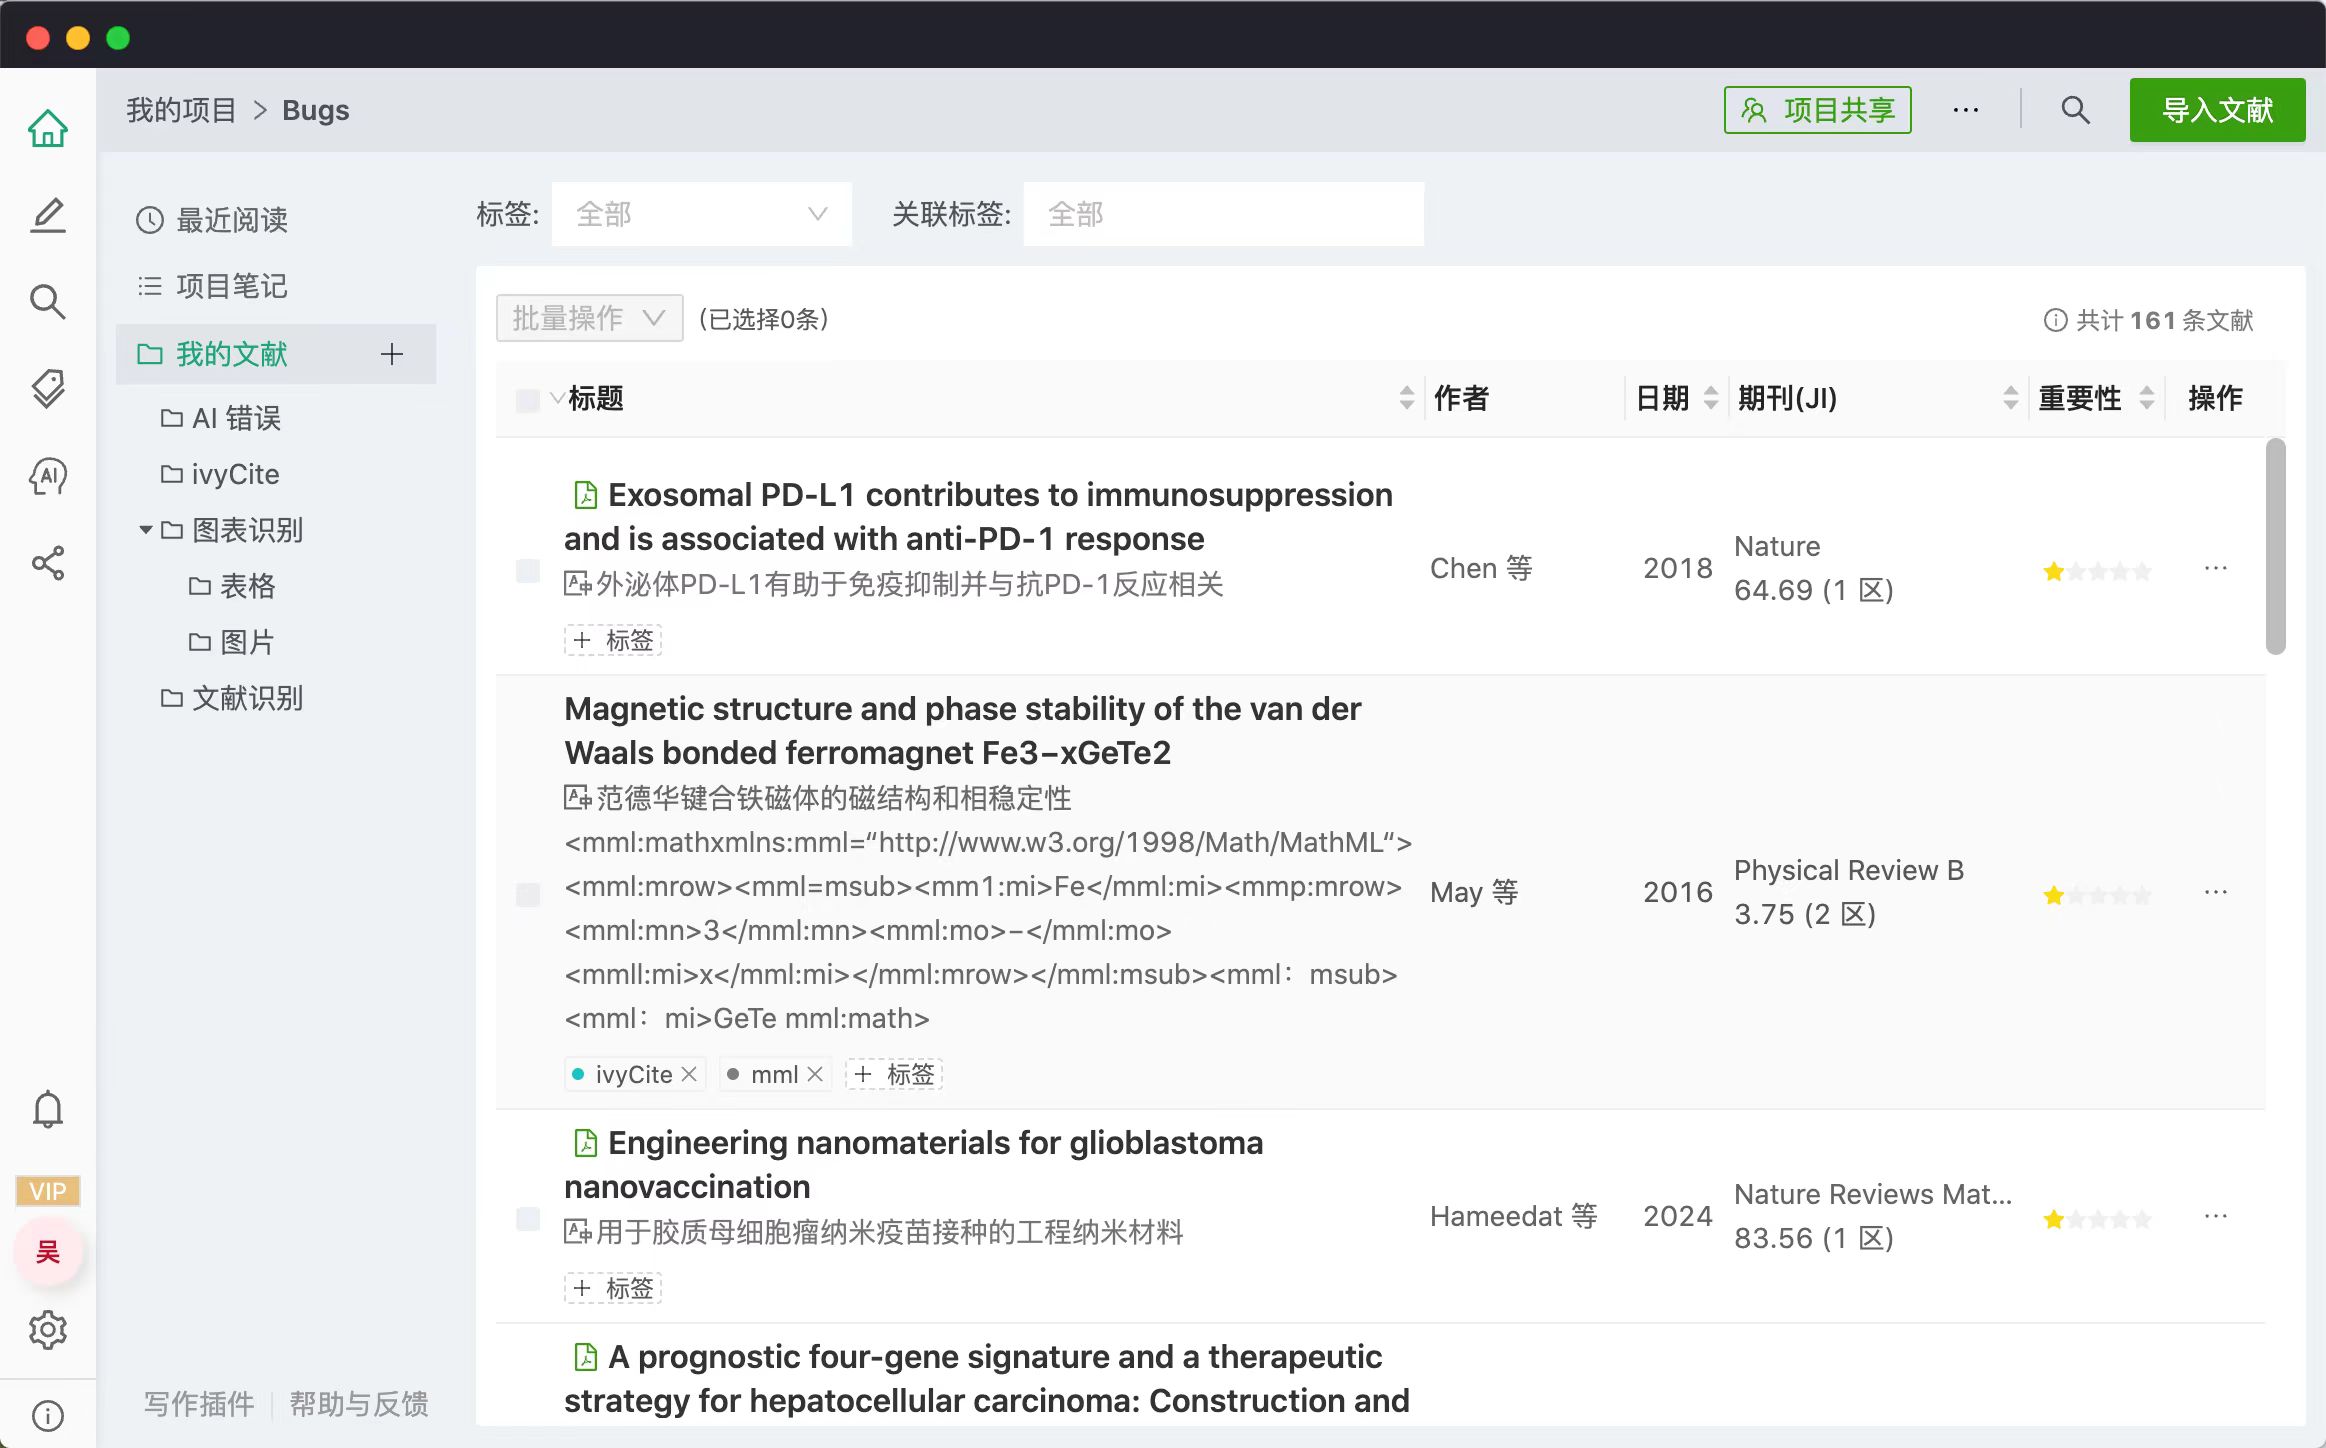The width and height of the screenshot is (2326, 1448).
Task: Select the 我的文献 folder
Action: 276,354
